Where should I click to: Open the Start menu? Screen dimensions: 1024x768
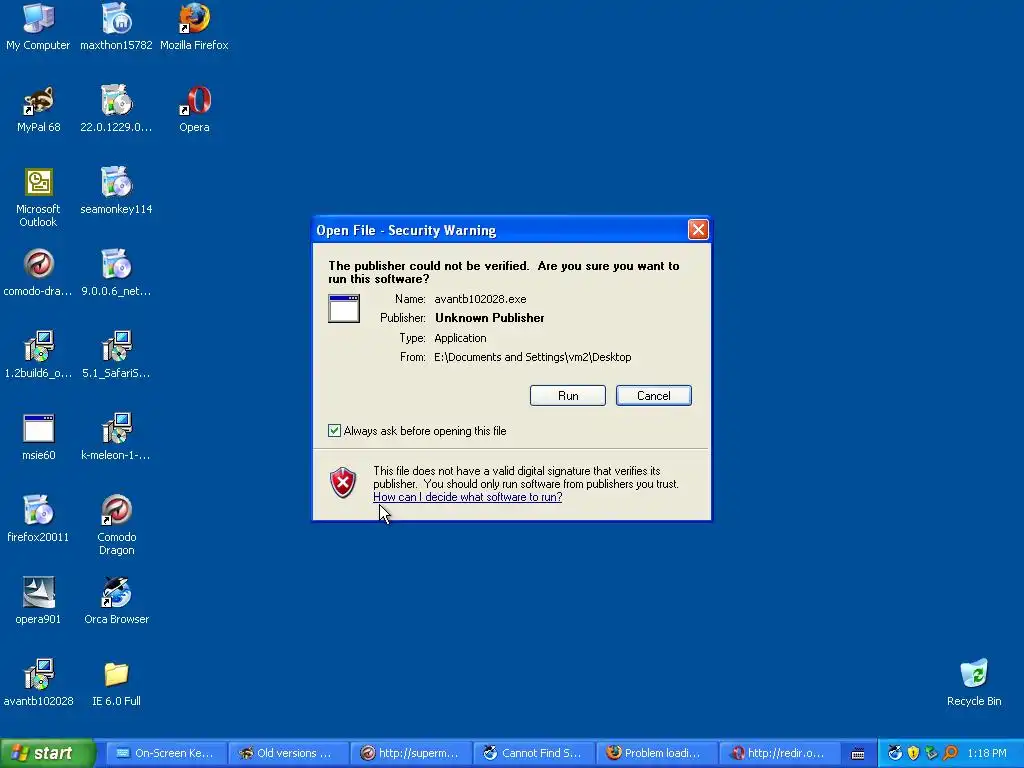pos(47,753)
